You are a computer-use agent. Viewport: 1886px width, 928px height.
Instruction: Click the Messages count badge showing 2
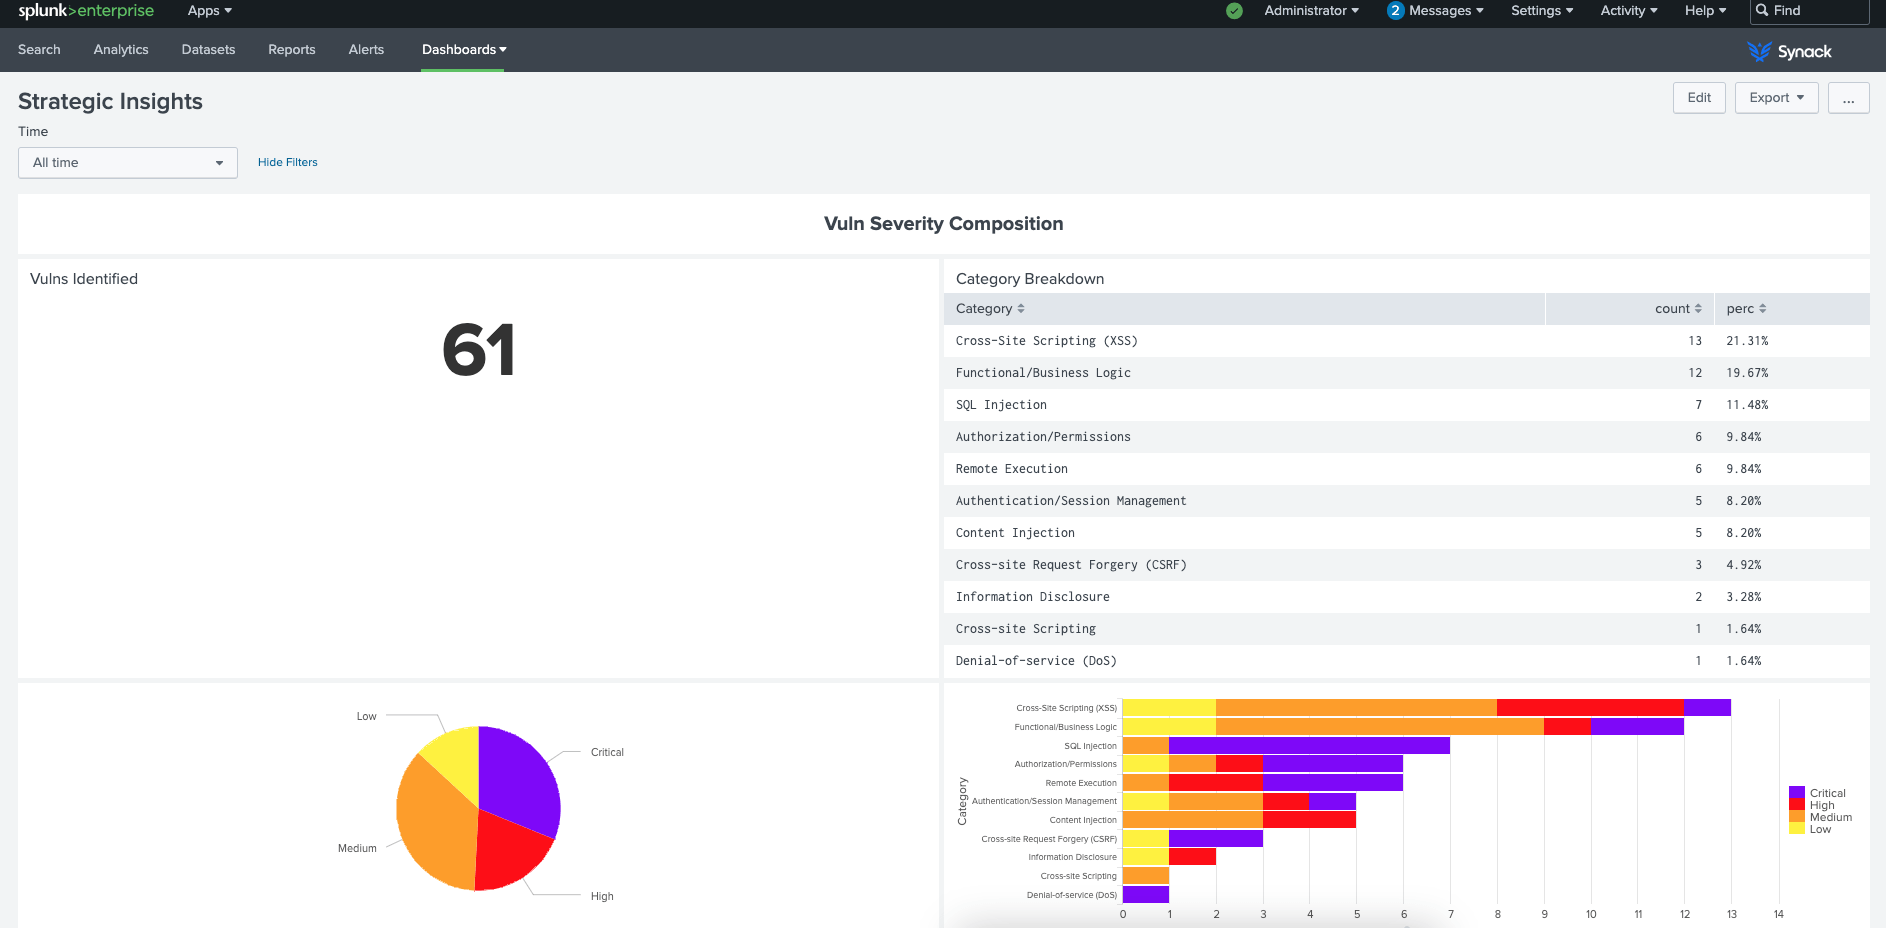coord(1395,11)
